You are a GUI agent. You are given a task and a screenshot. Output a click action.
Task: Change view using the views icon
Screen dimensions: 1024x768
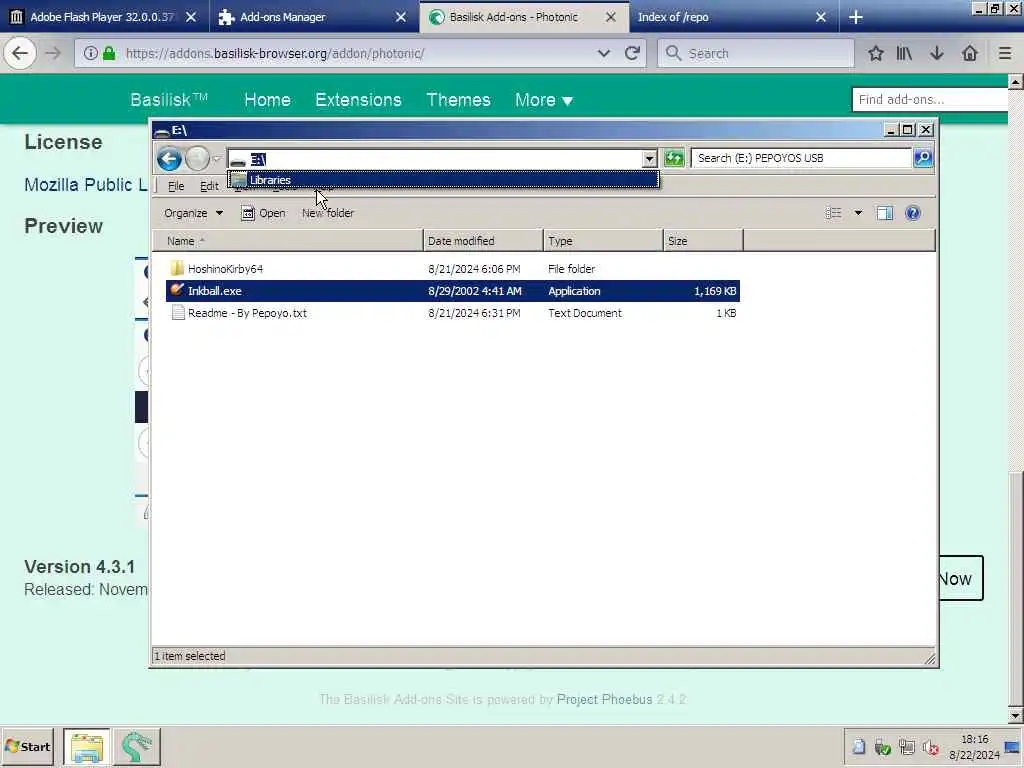tap(833, 213)
